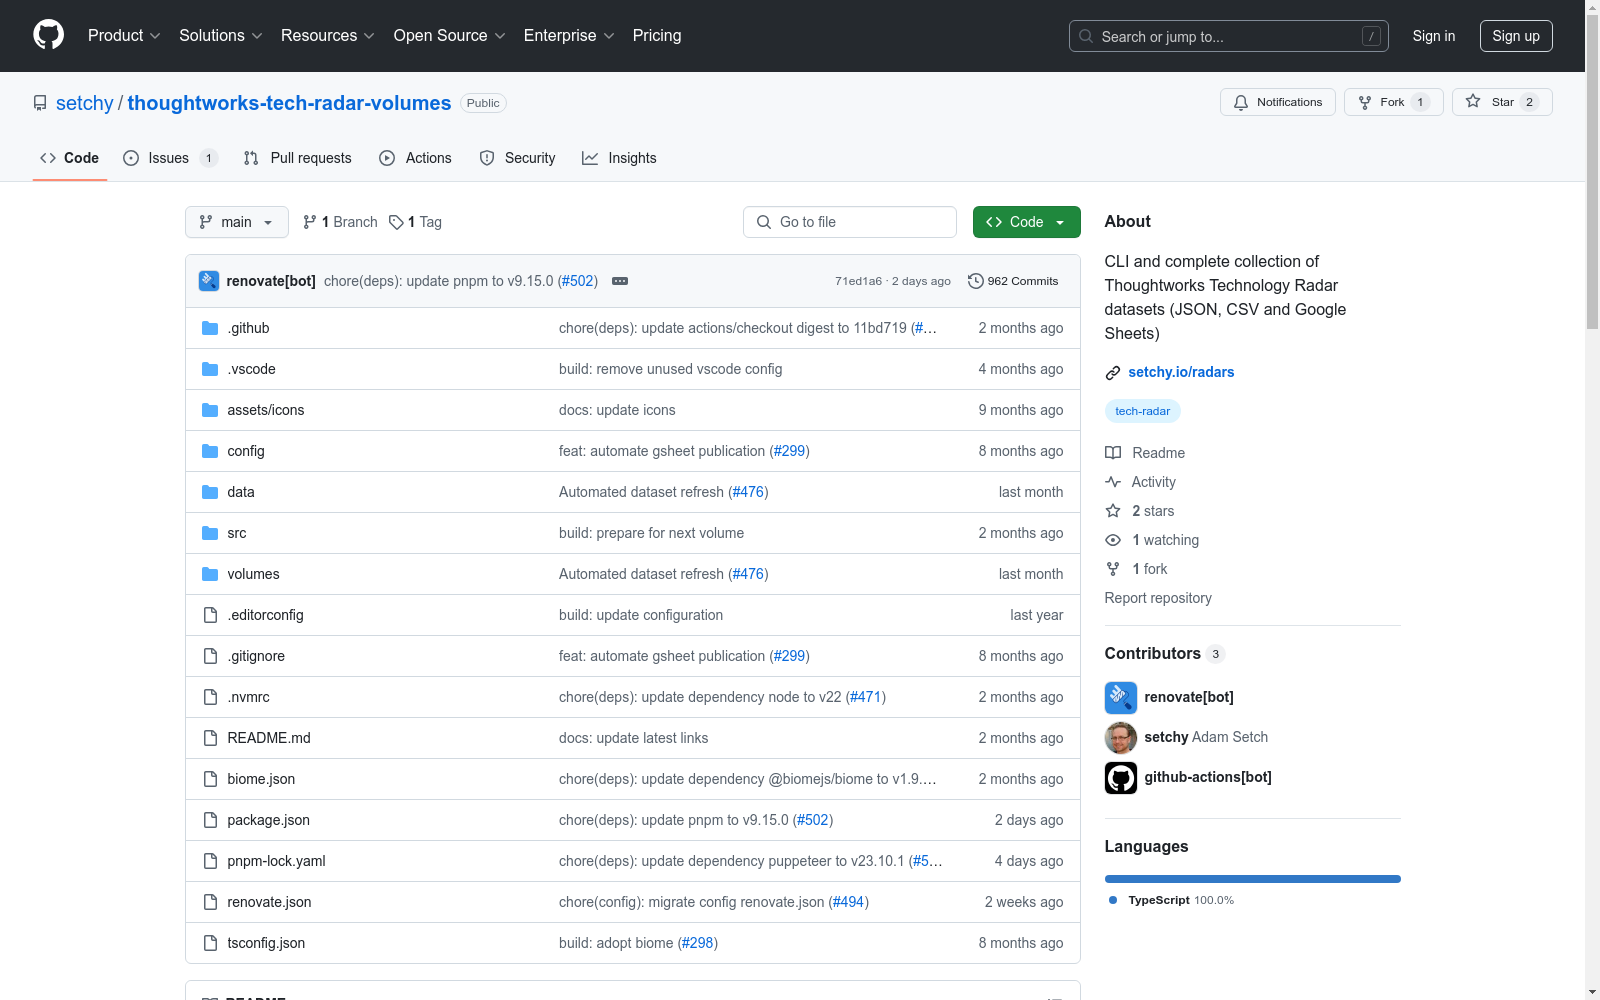The width and height of the screenshot is (1600, 1000).
Task: Fork this repository
Action: click(1394, 102)
